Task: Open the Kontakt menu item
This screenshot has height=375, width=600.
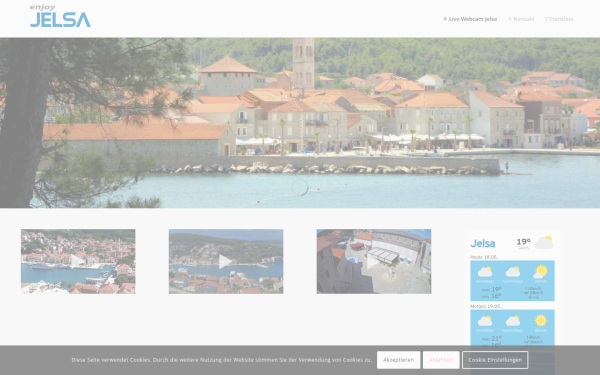Action: pyautogui.click(x=521, y=19)
